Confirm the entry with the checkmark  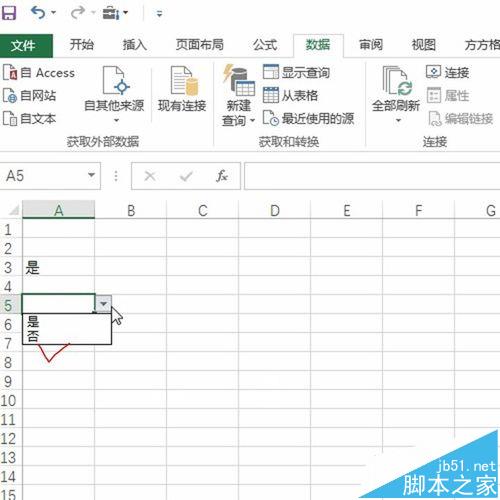click(x=186, y=176)
